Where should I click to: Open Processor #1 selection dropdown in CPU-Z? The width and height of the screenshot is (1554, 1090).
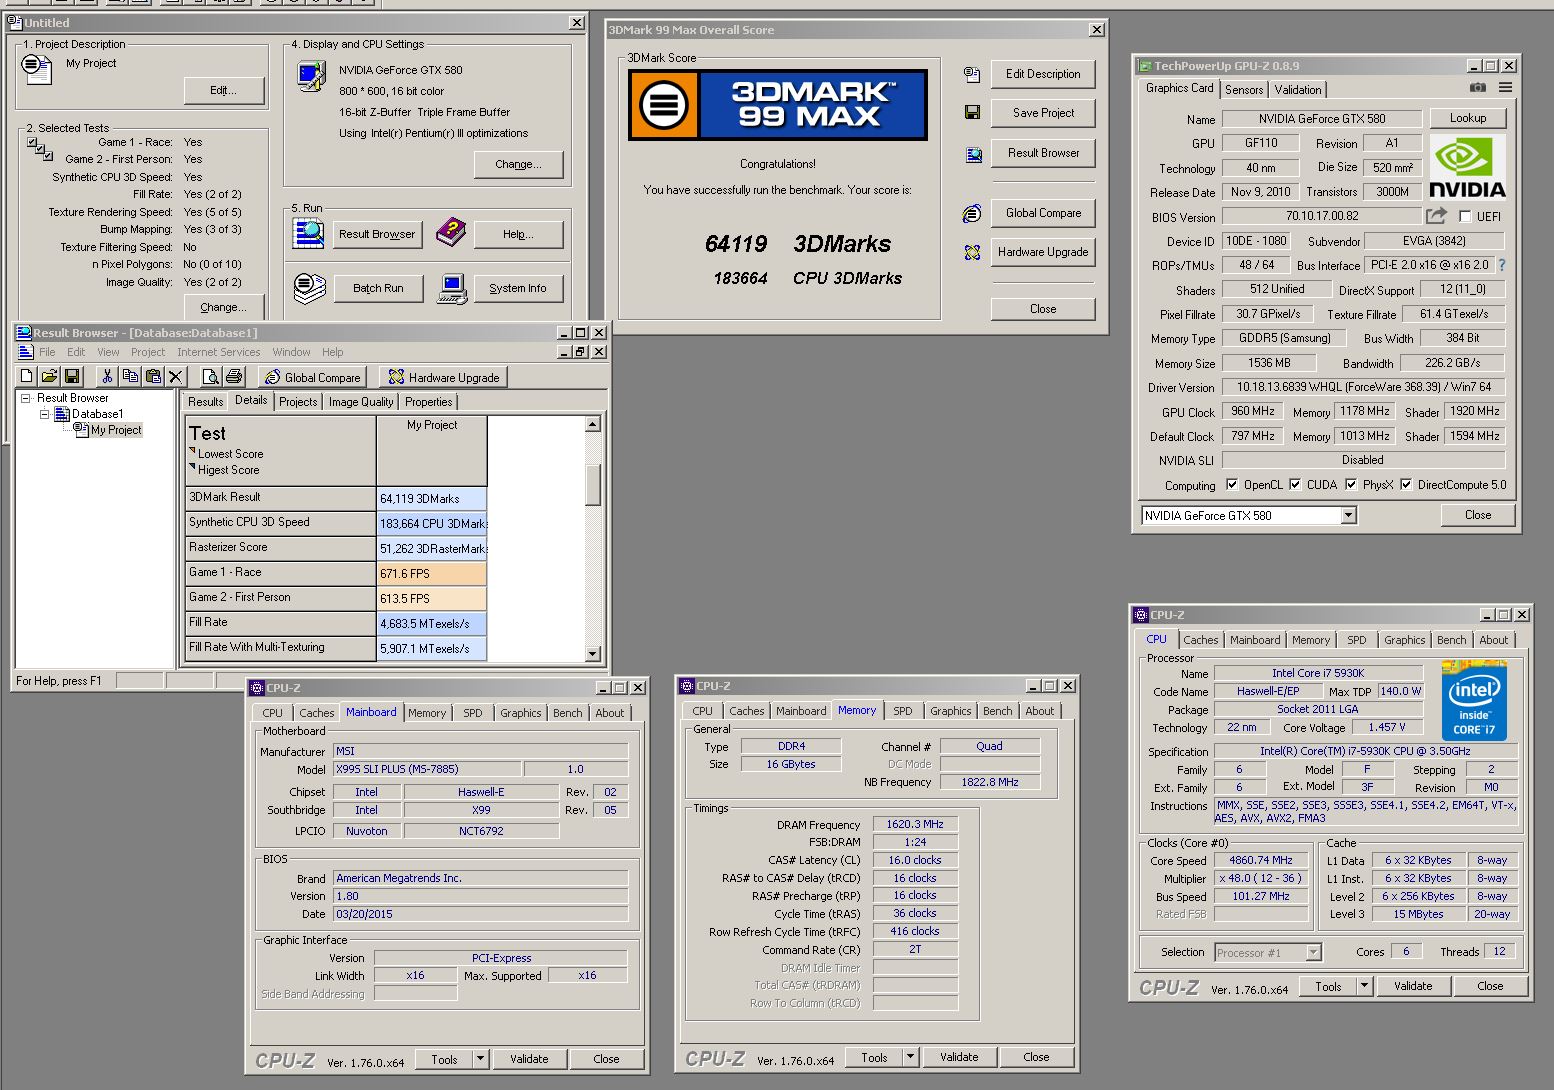pos(1313,953)
